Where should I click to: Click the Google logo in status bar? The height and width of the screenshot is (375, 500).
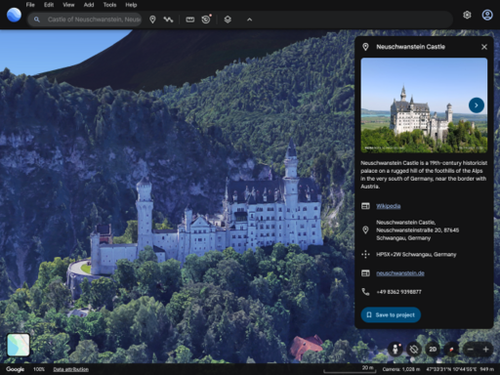(15, 369)
